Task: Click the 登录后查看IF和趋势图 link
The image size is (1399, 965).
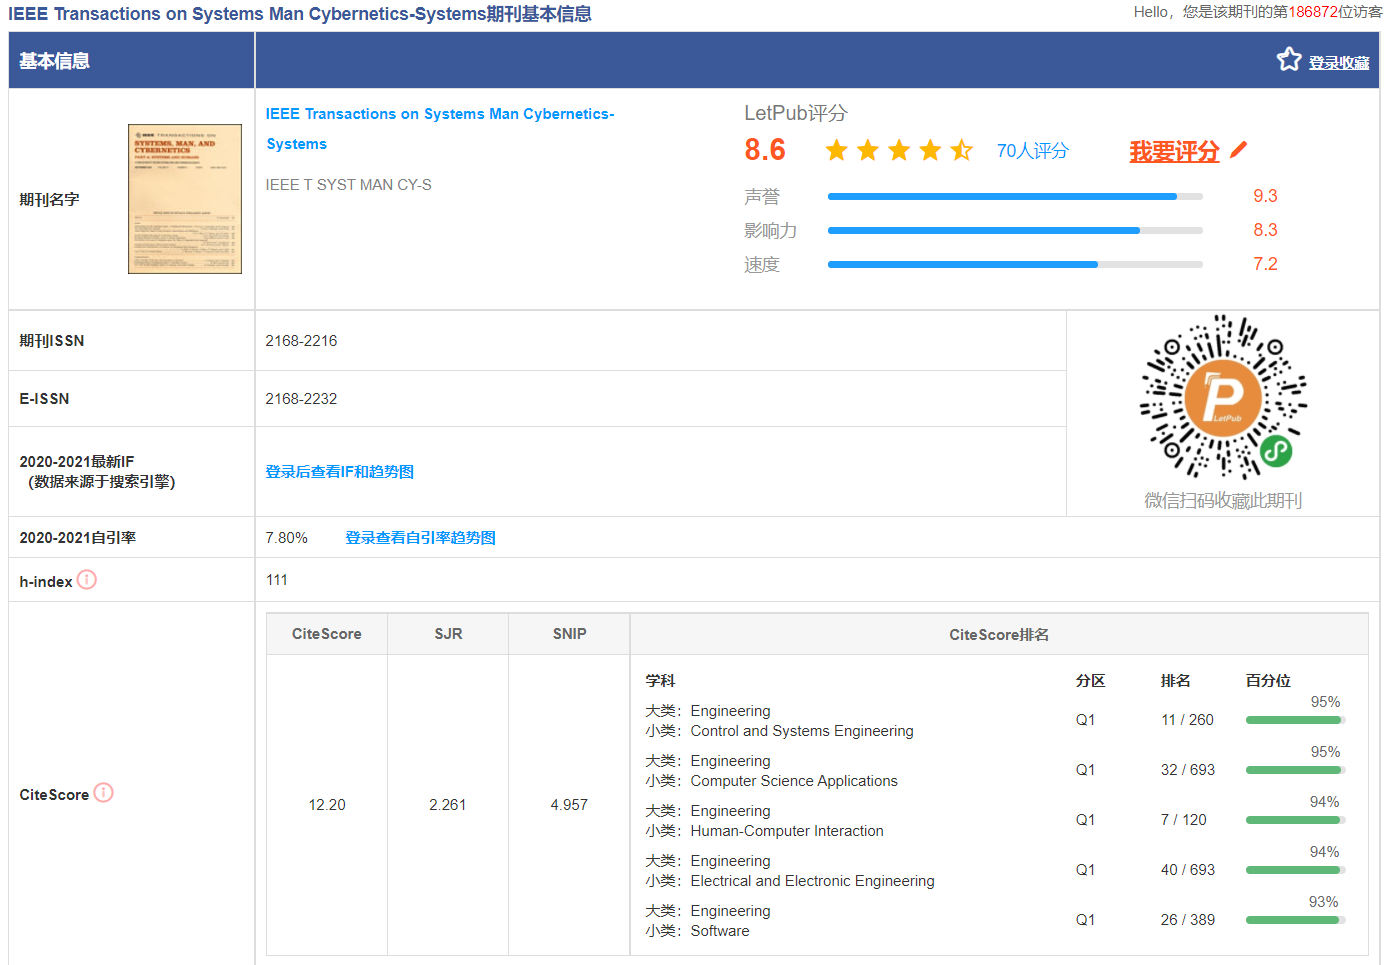Action: pyautogui.click(x=340, y=472)
